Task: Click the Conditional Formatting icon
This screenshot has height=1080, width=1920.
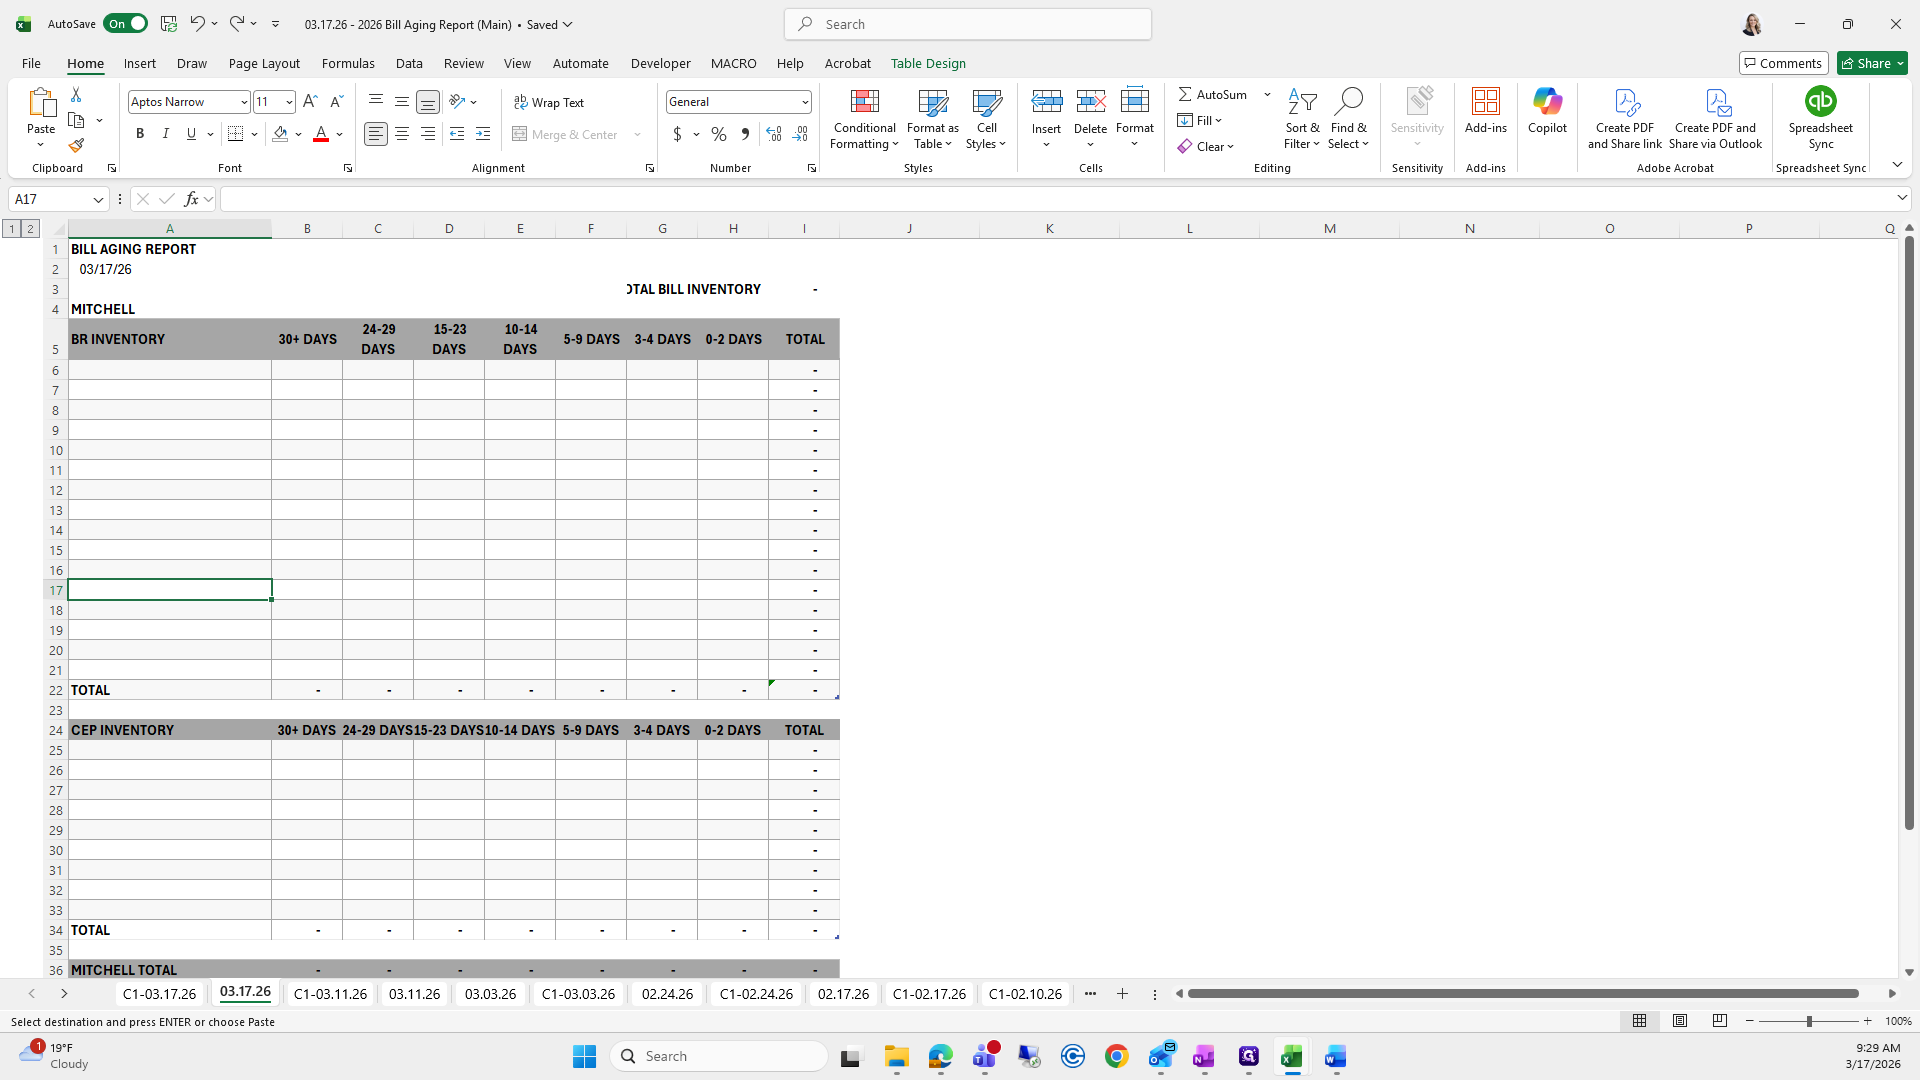Action: coord(864,102)
